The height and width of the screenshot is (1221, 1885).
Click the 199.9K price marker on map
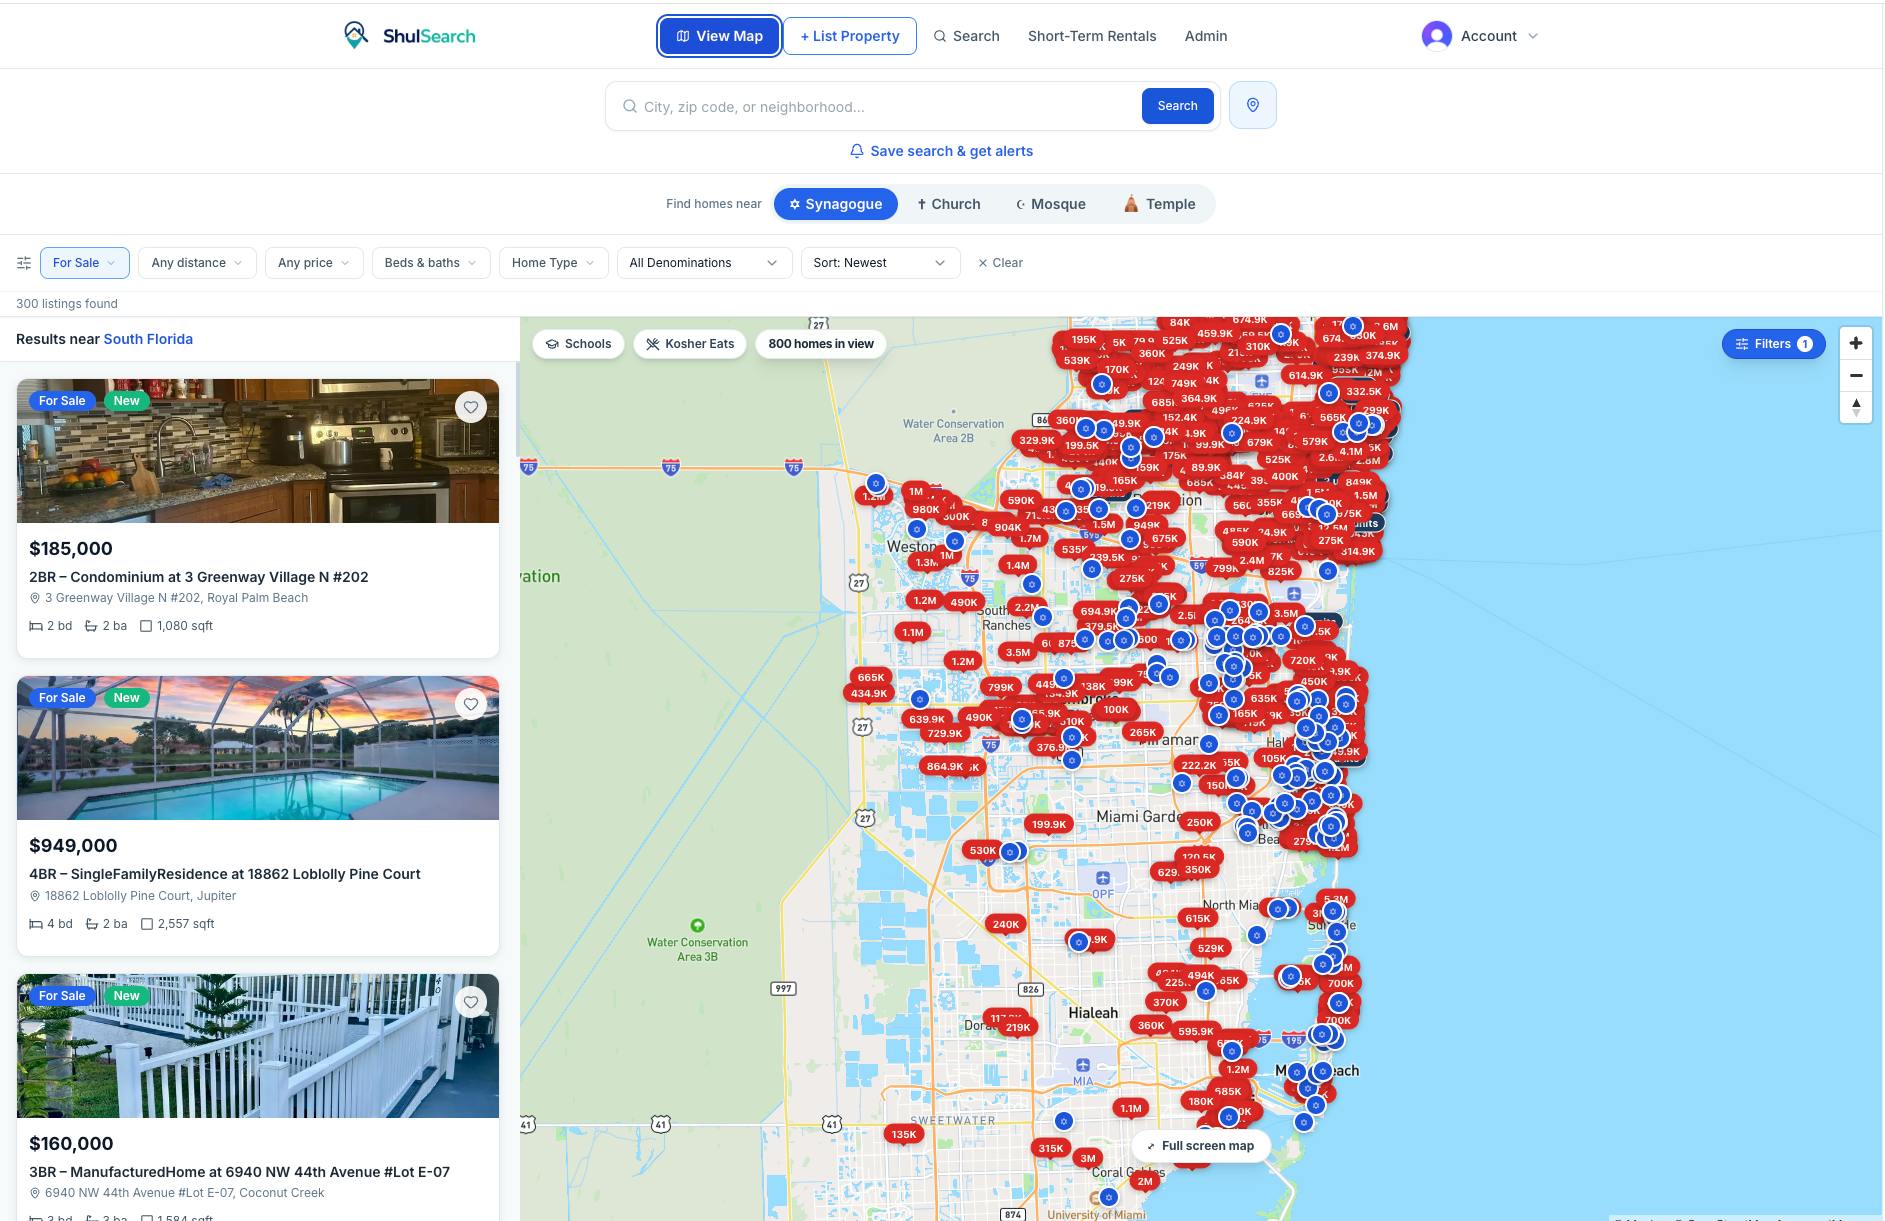tap(1049, 824)
